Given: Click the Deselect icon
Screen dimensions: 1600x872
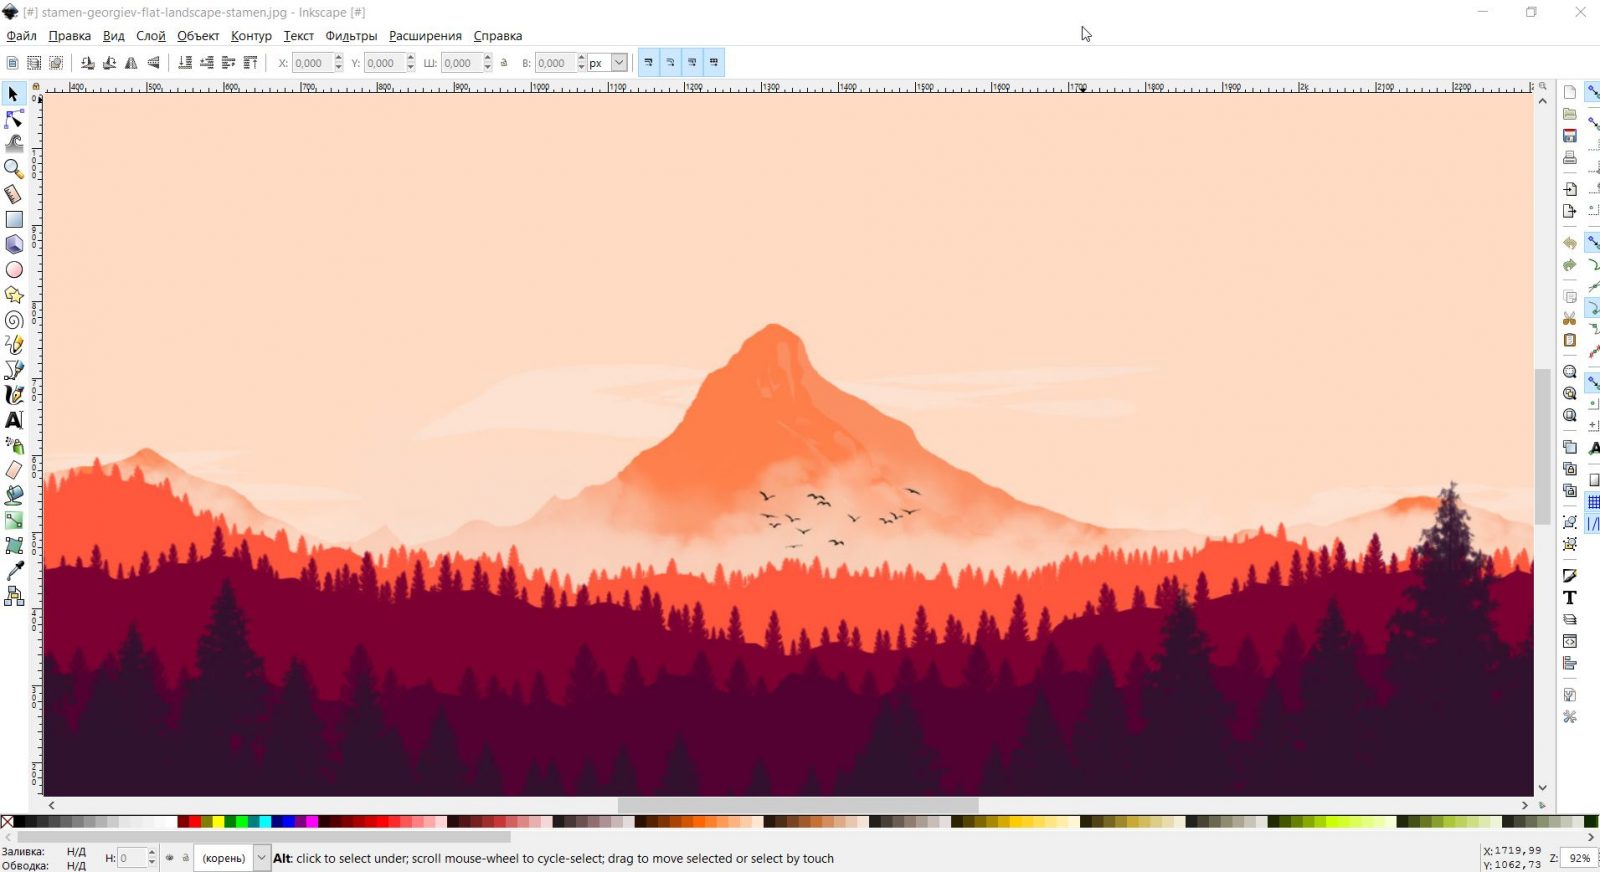Looking at the screenshot, I should 56,63.
